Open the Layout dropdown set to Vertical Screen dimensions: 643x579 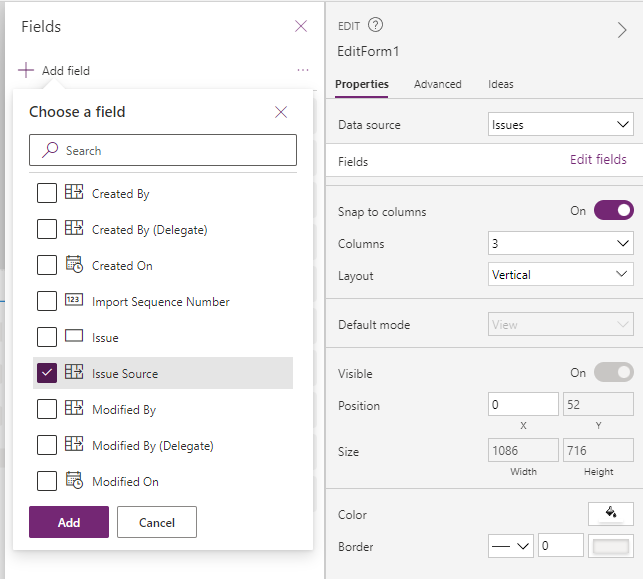[x=561, y=274]
